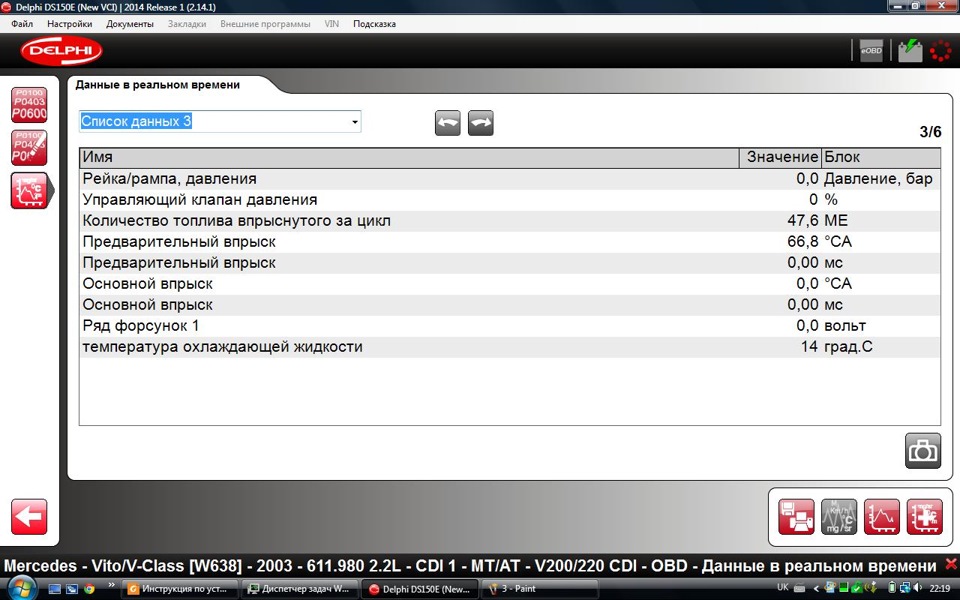Screen dimensions: 960x600
Task: Select Основной впрыск row with 0,00 мс
Action: pos(510,305)
